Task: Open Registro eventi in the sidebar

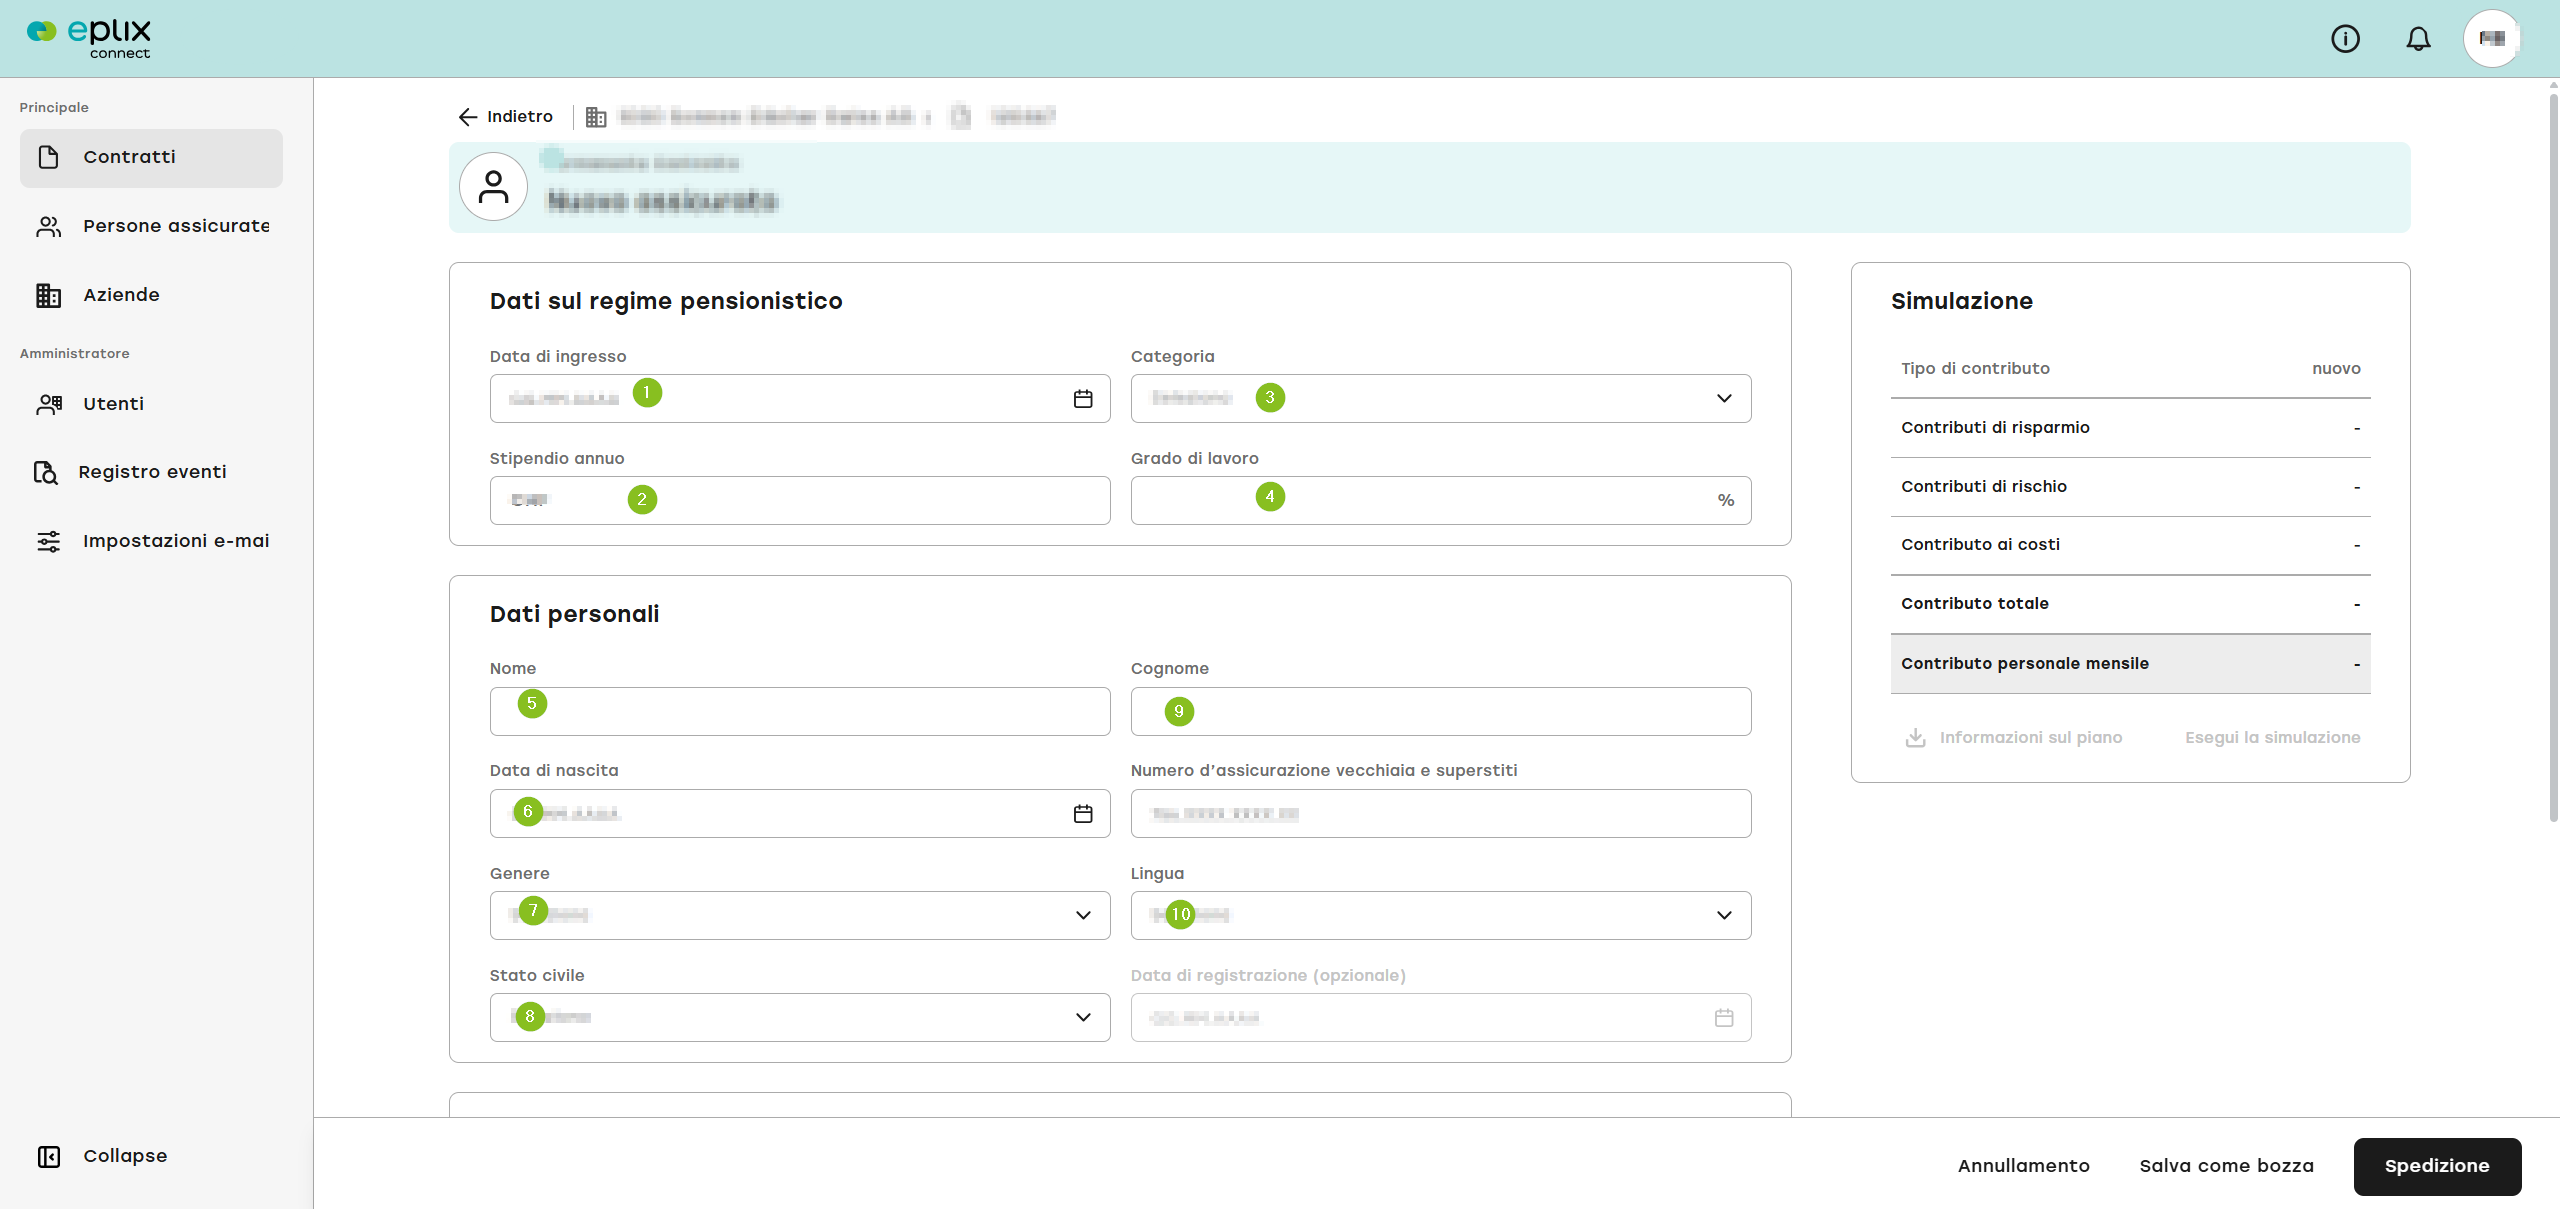Action: (151, 472)
